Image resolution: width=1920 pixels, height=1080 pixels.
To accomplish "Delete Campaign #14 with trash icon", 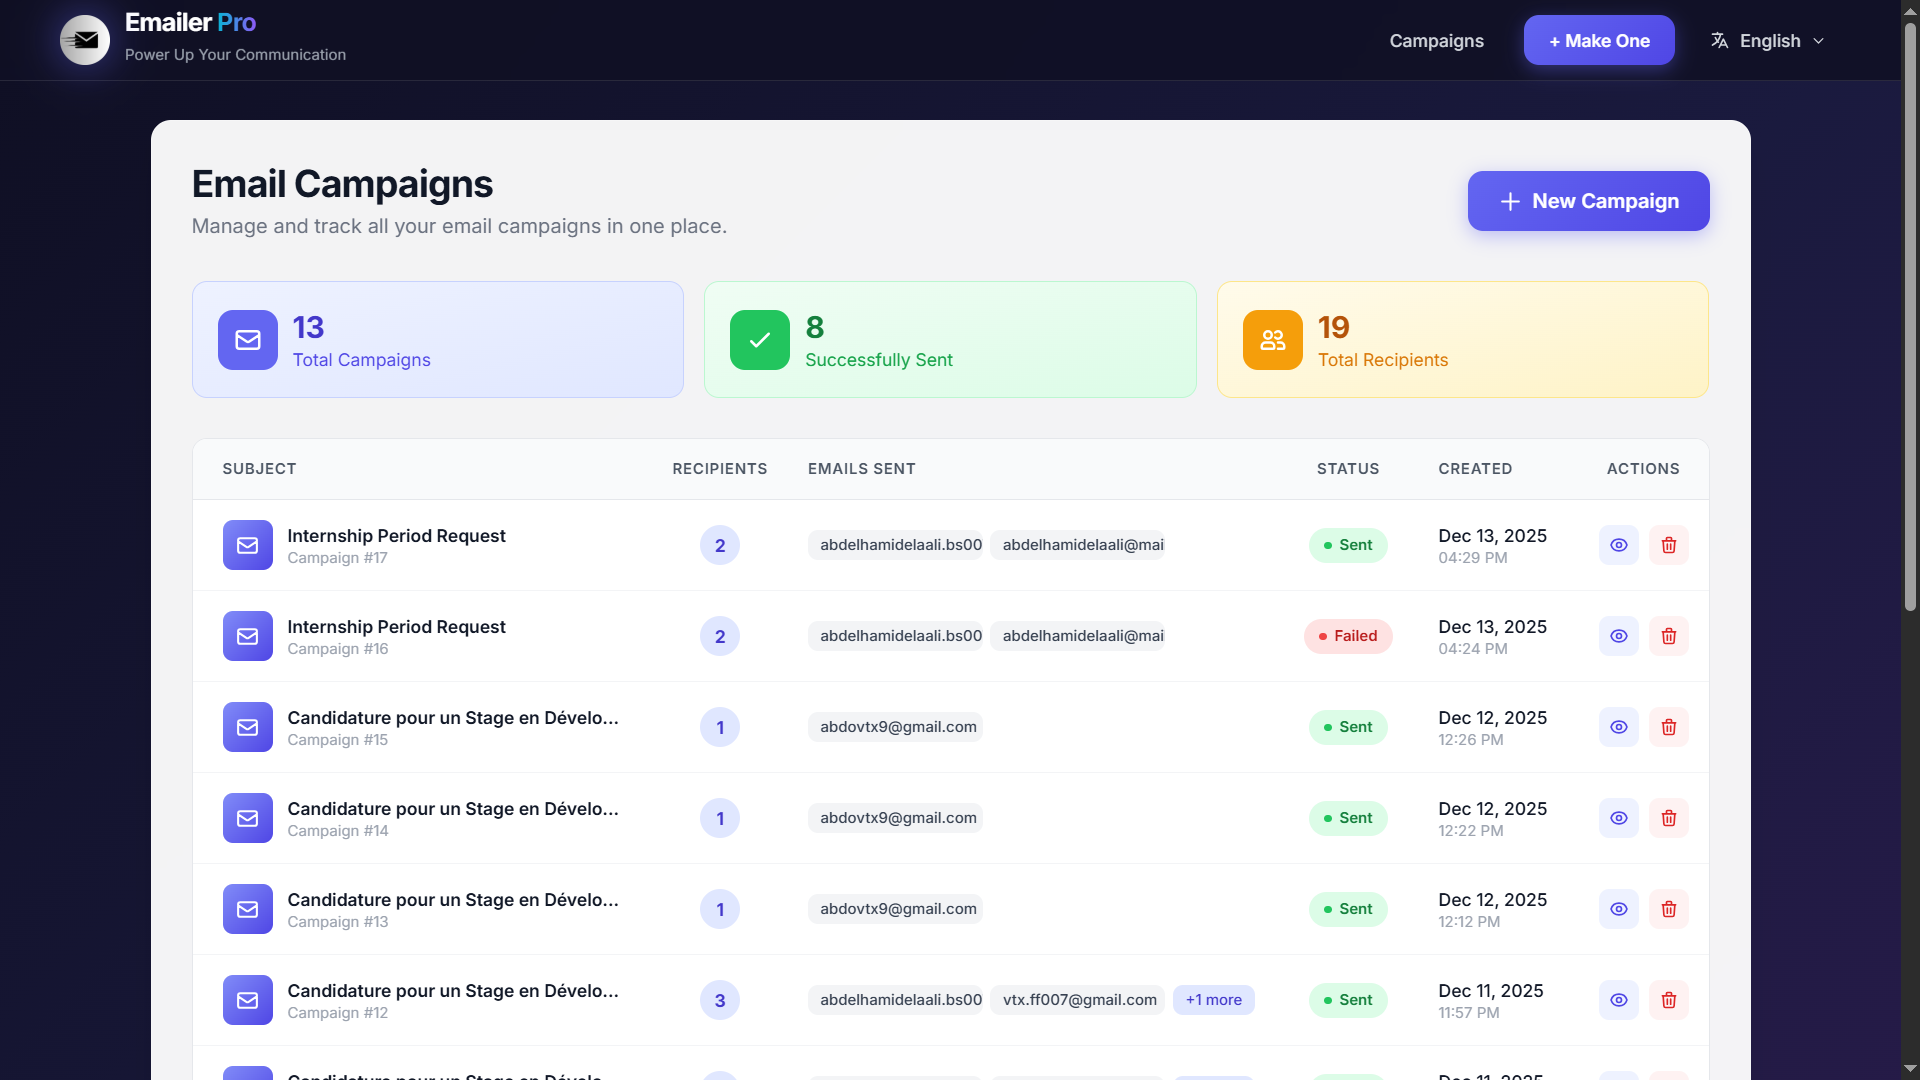I will click(1669, 818).
